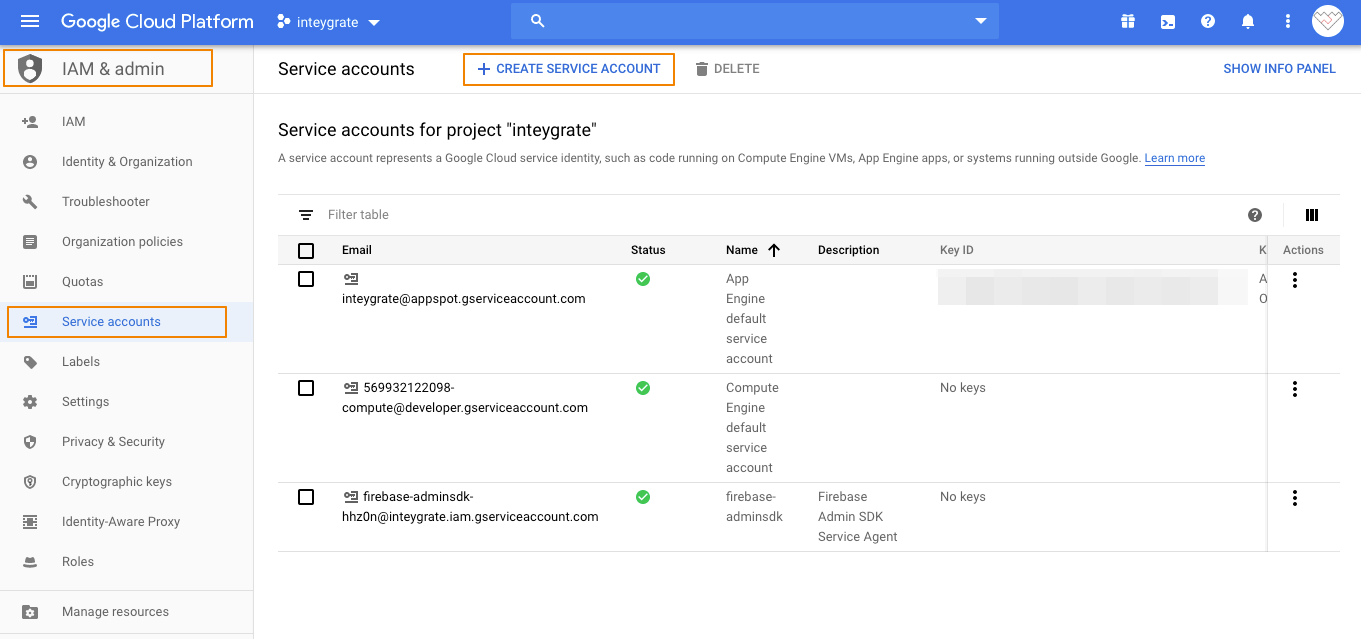Open actions menu for Compute Engine default account
The height and width of the screenshot is (639, 1361).
[x=1295, y=389]
